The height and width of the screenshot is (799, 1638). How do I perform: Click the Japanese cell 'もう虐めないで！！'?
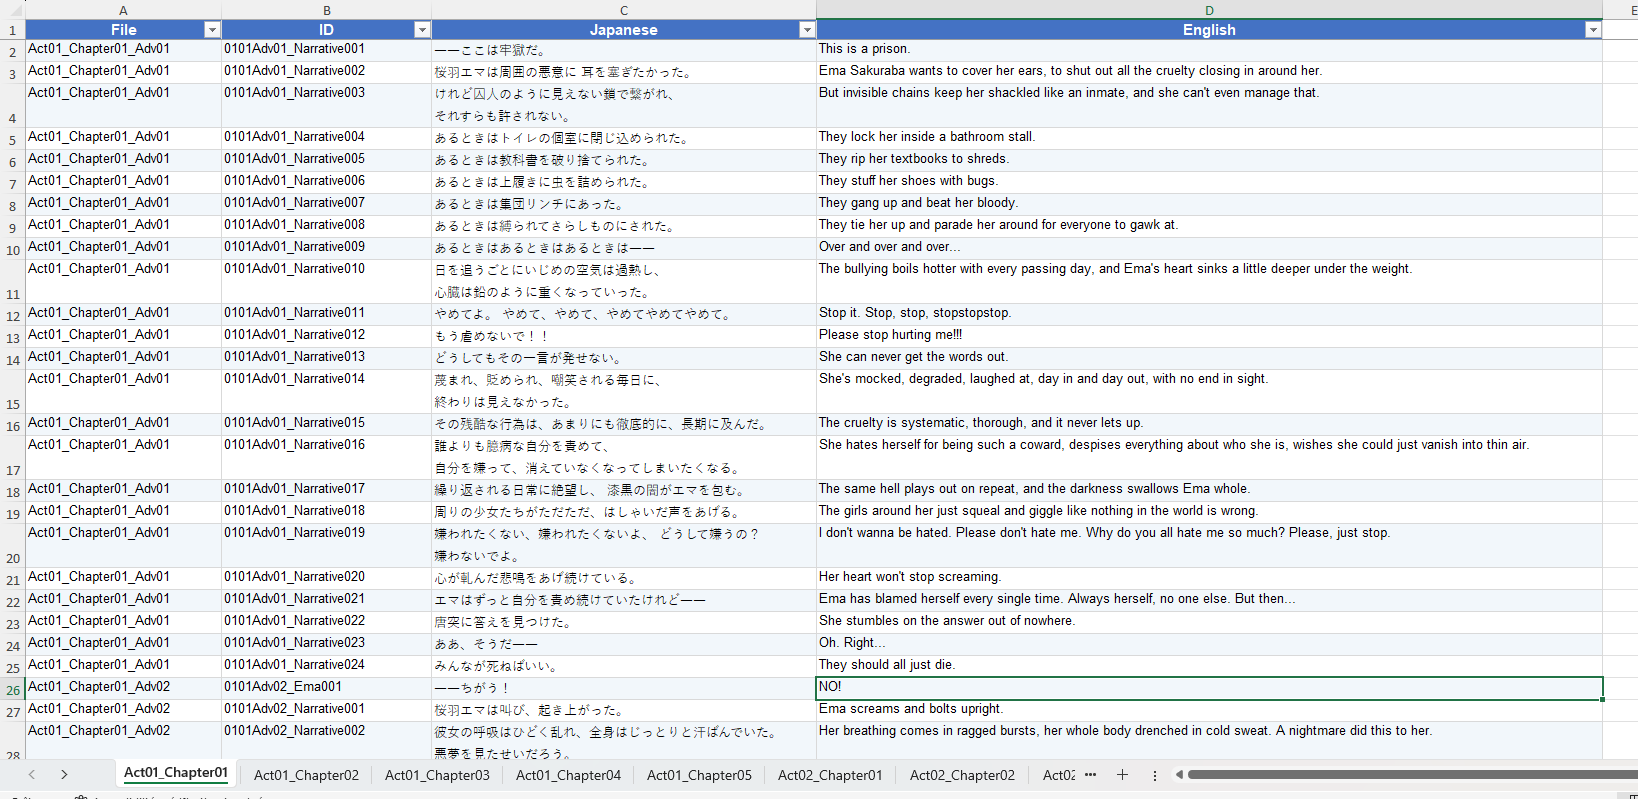[624, 336]
